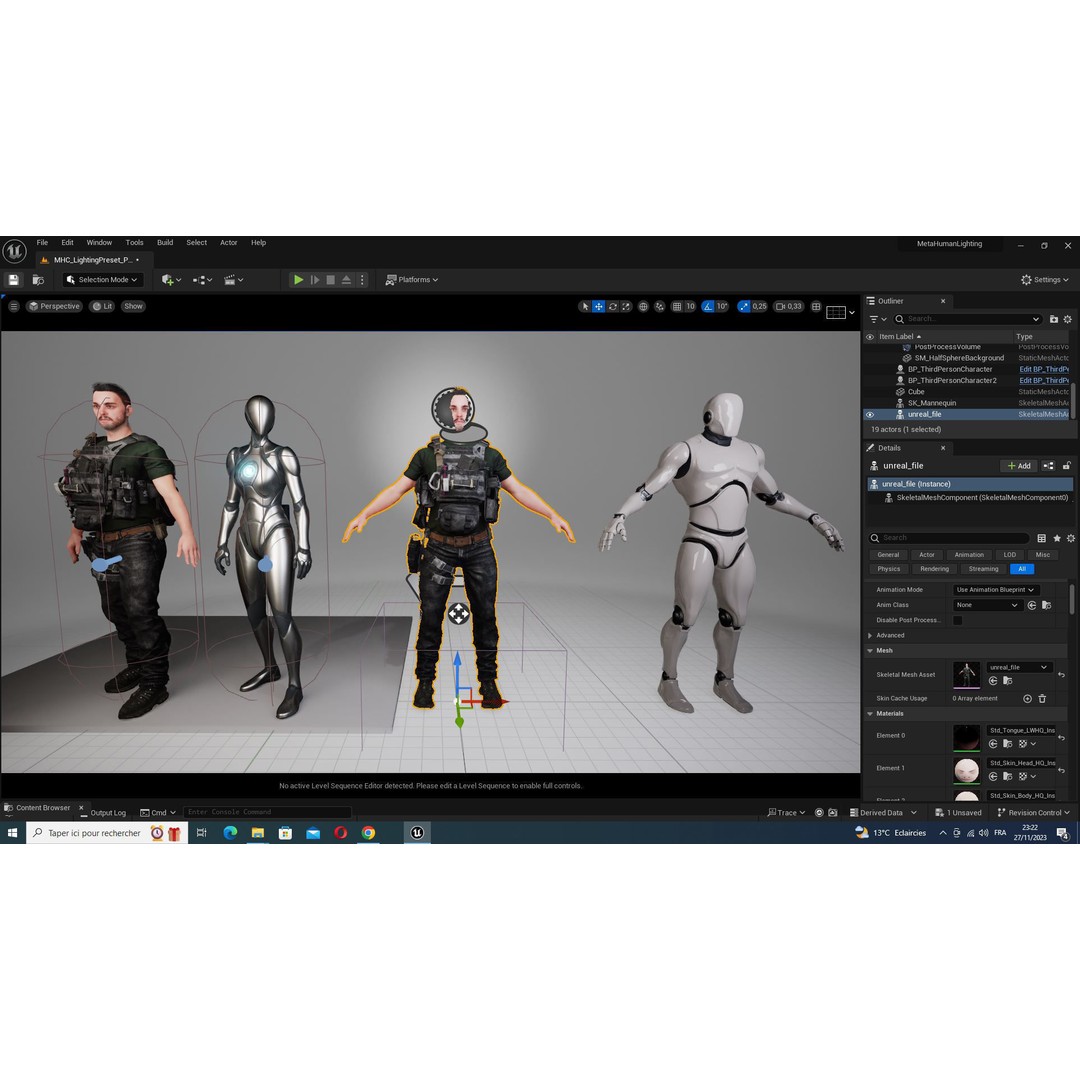Click the Eject button in the play controls

(346, 280)
